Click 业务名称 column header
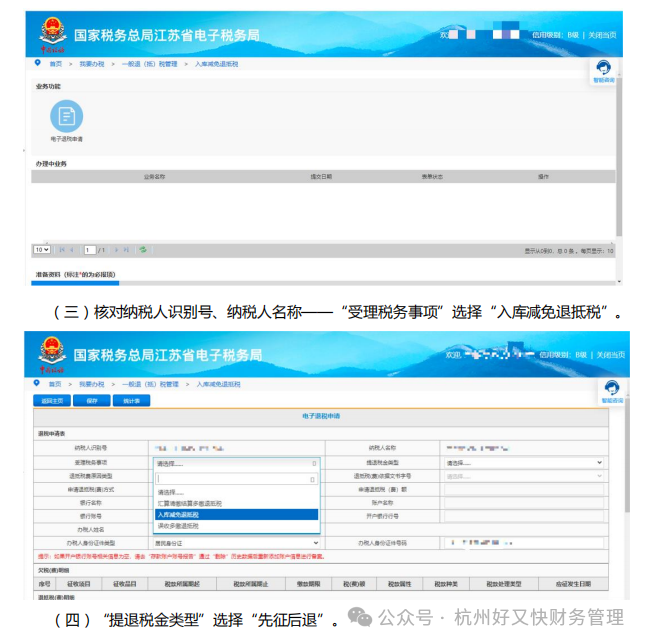This screenshot has height=644, width=645. (x=155, y=176)
